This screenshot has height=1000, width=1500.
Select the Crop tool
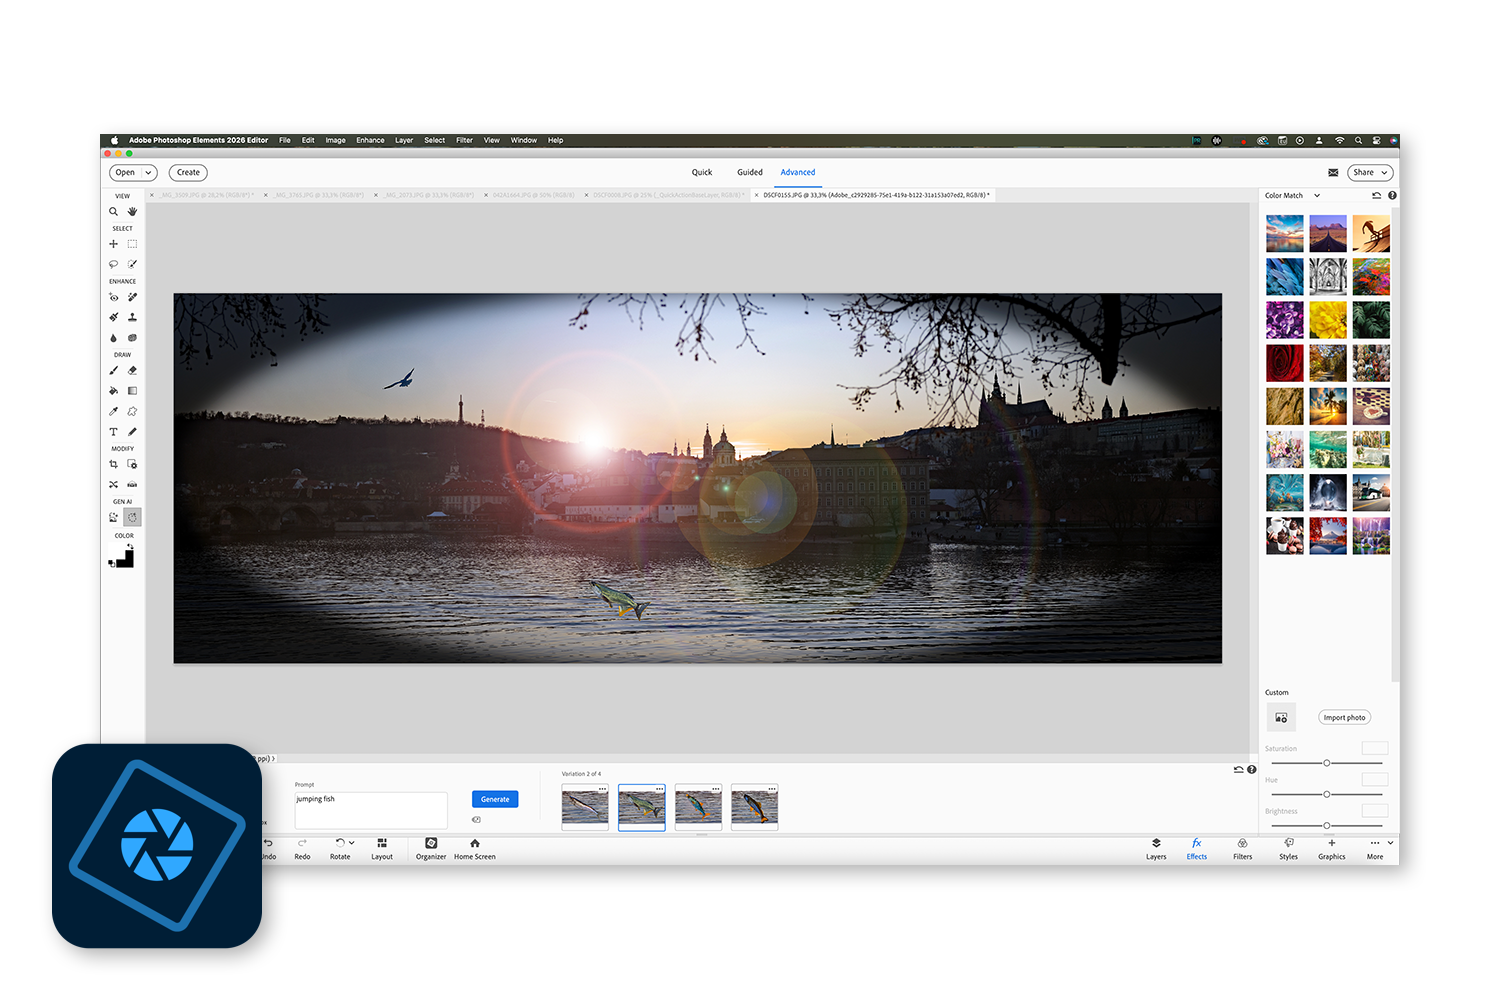coord(113,465)
